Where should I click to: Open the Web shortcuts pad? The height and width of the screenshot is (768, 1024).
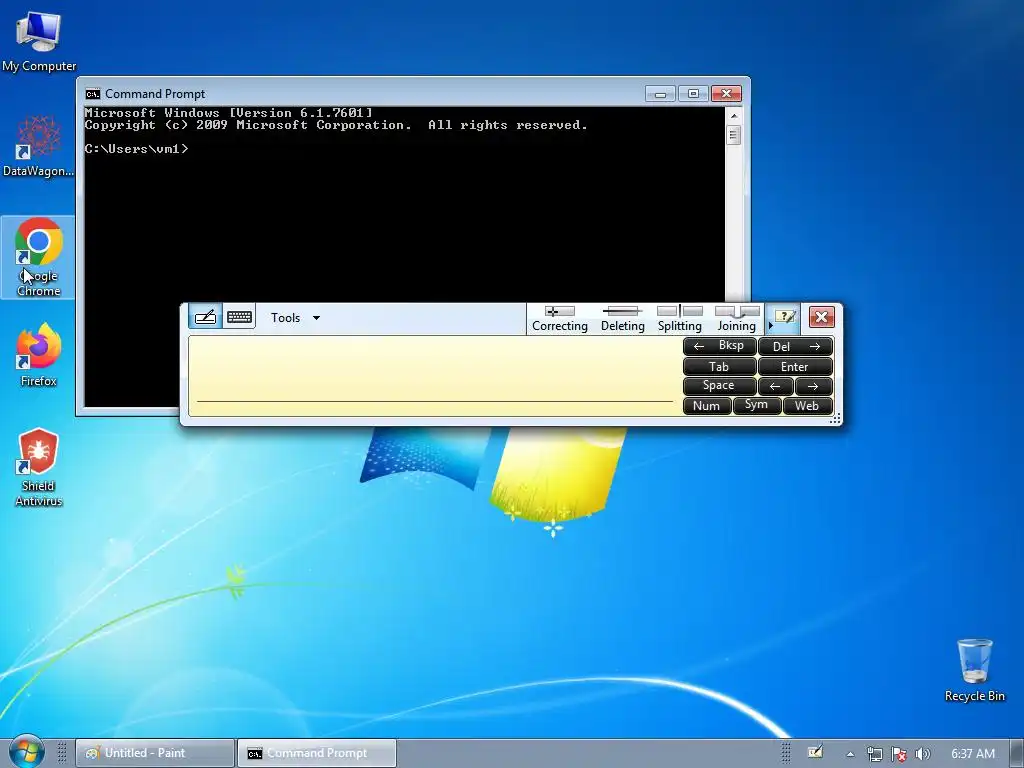(x=807, y=406)
